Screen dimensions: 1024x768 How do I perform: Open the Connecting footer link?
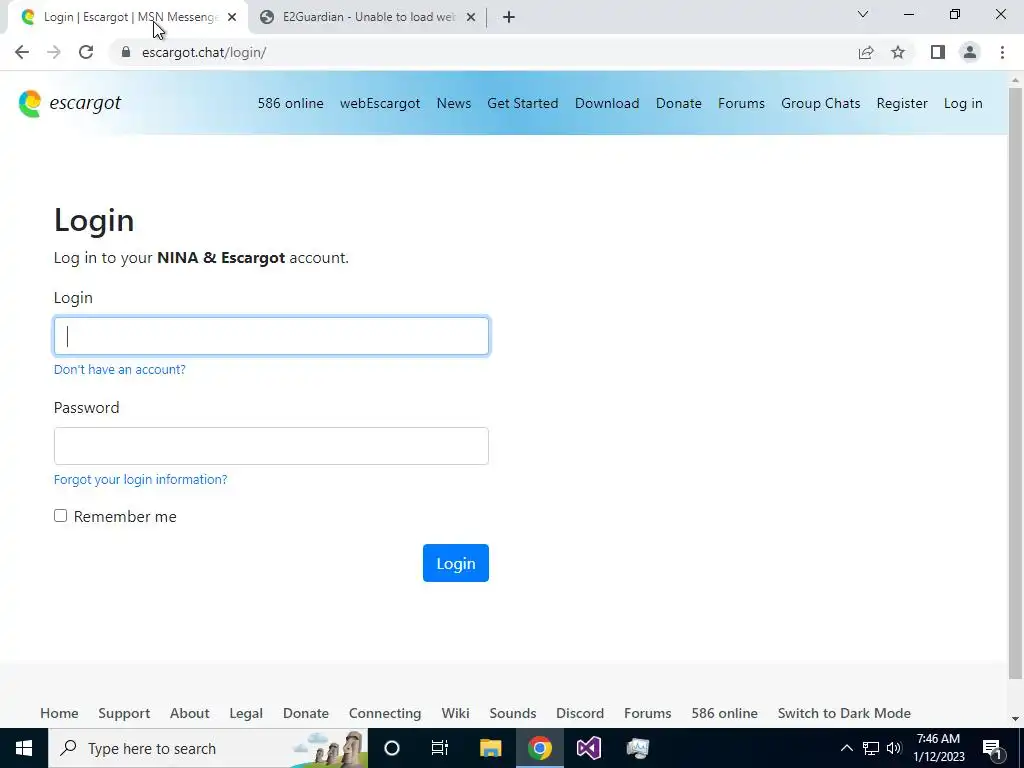(385, 713)
